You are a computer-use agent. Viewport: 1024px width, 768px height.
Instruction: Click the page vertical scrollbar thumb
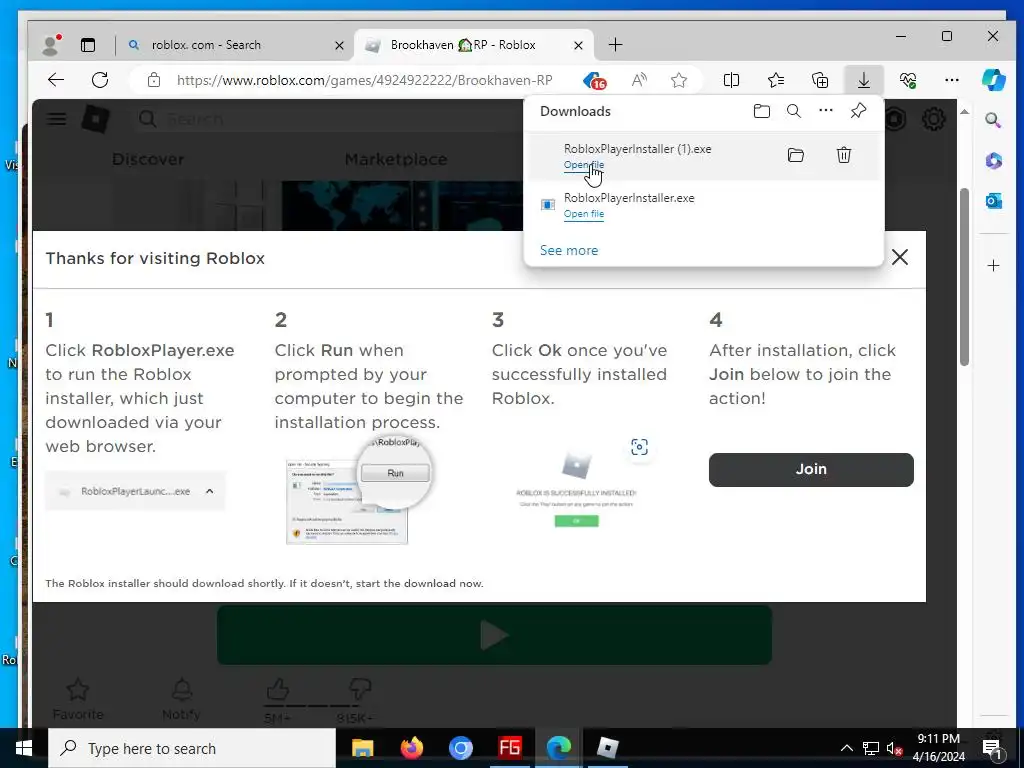click(x=965, y=278)
